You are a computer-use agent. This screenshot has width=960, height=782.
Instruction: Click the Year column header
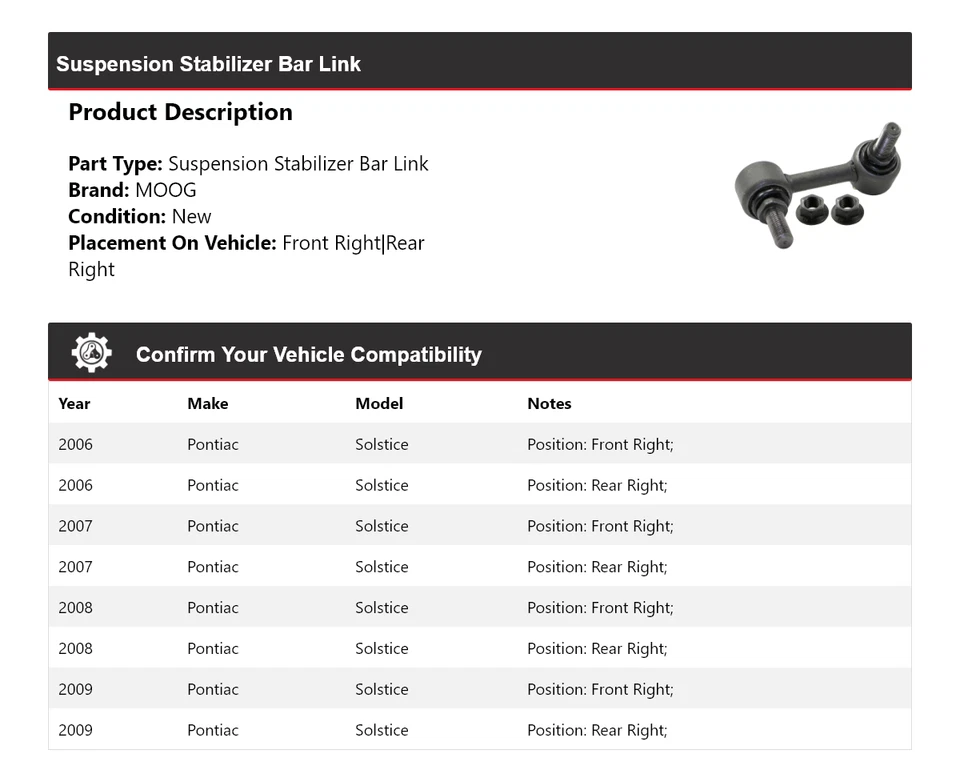coord(74,404)
